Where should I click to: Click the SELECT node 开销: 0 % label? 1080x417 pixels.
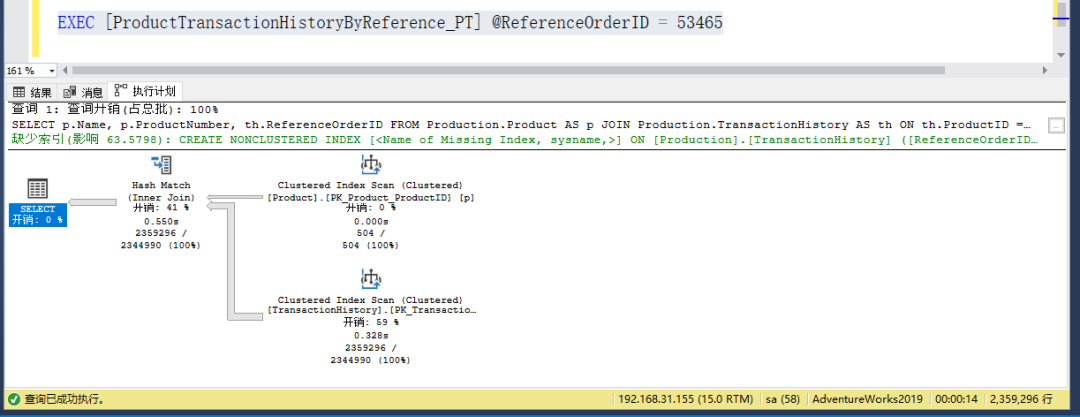point(38,220)
